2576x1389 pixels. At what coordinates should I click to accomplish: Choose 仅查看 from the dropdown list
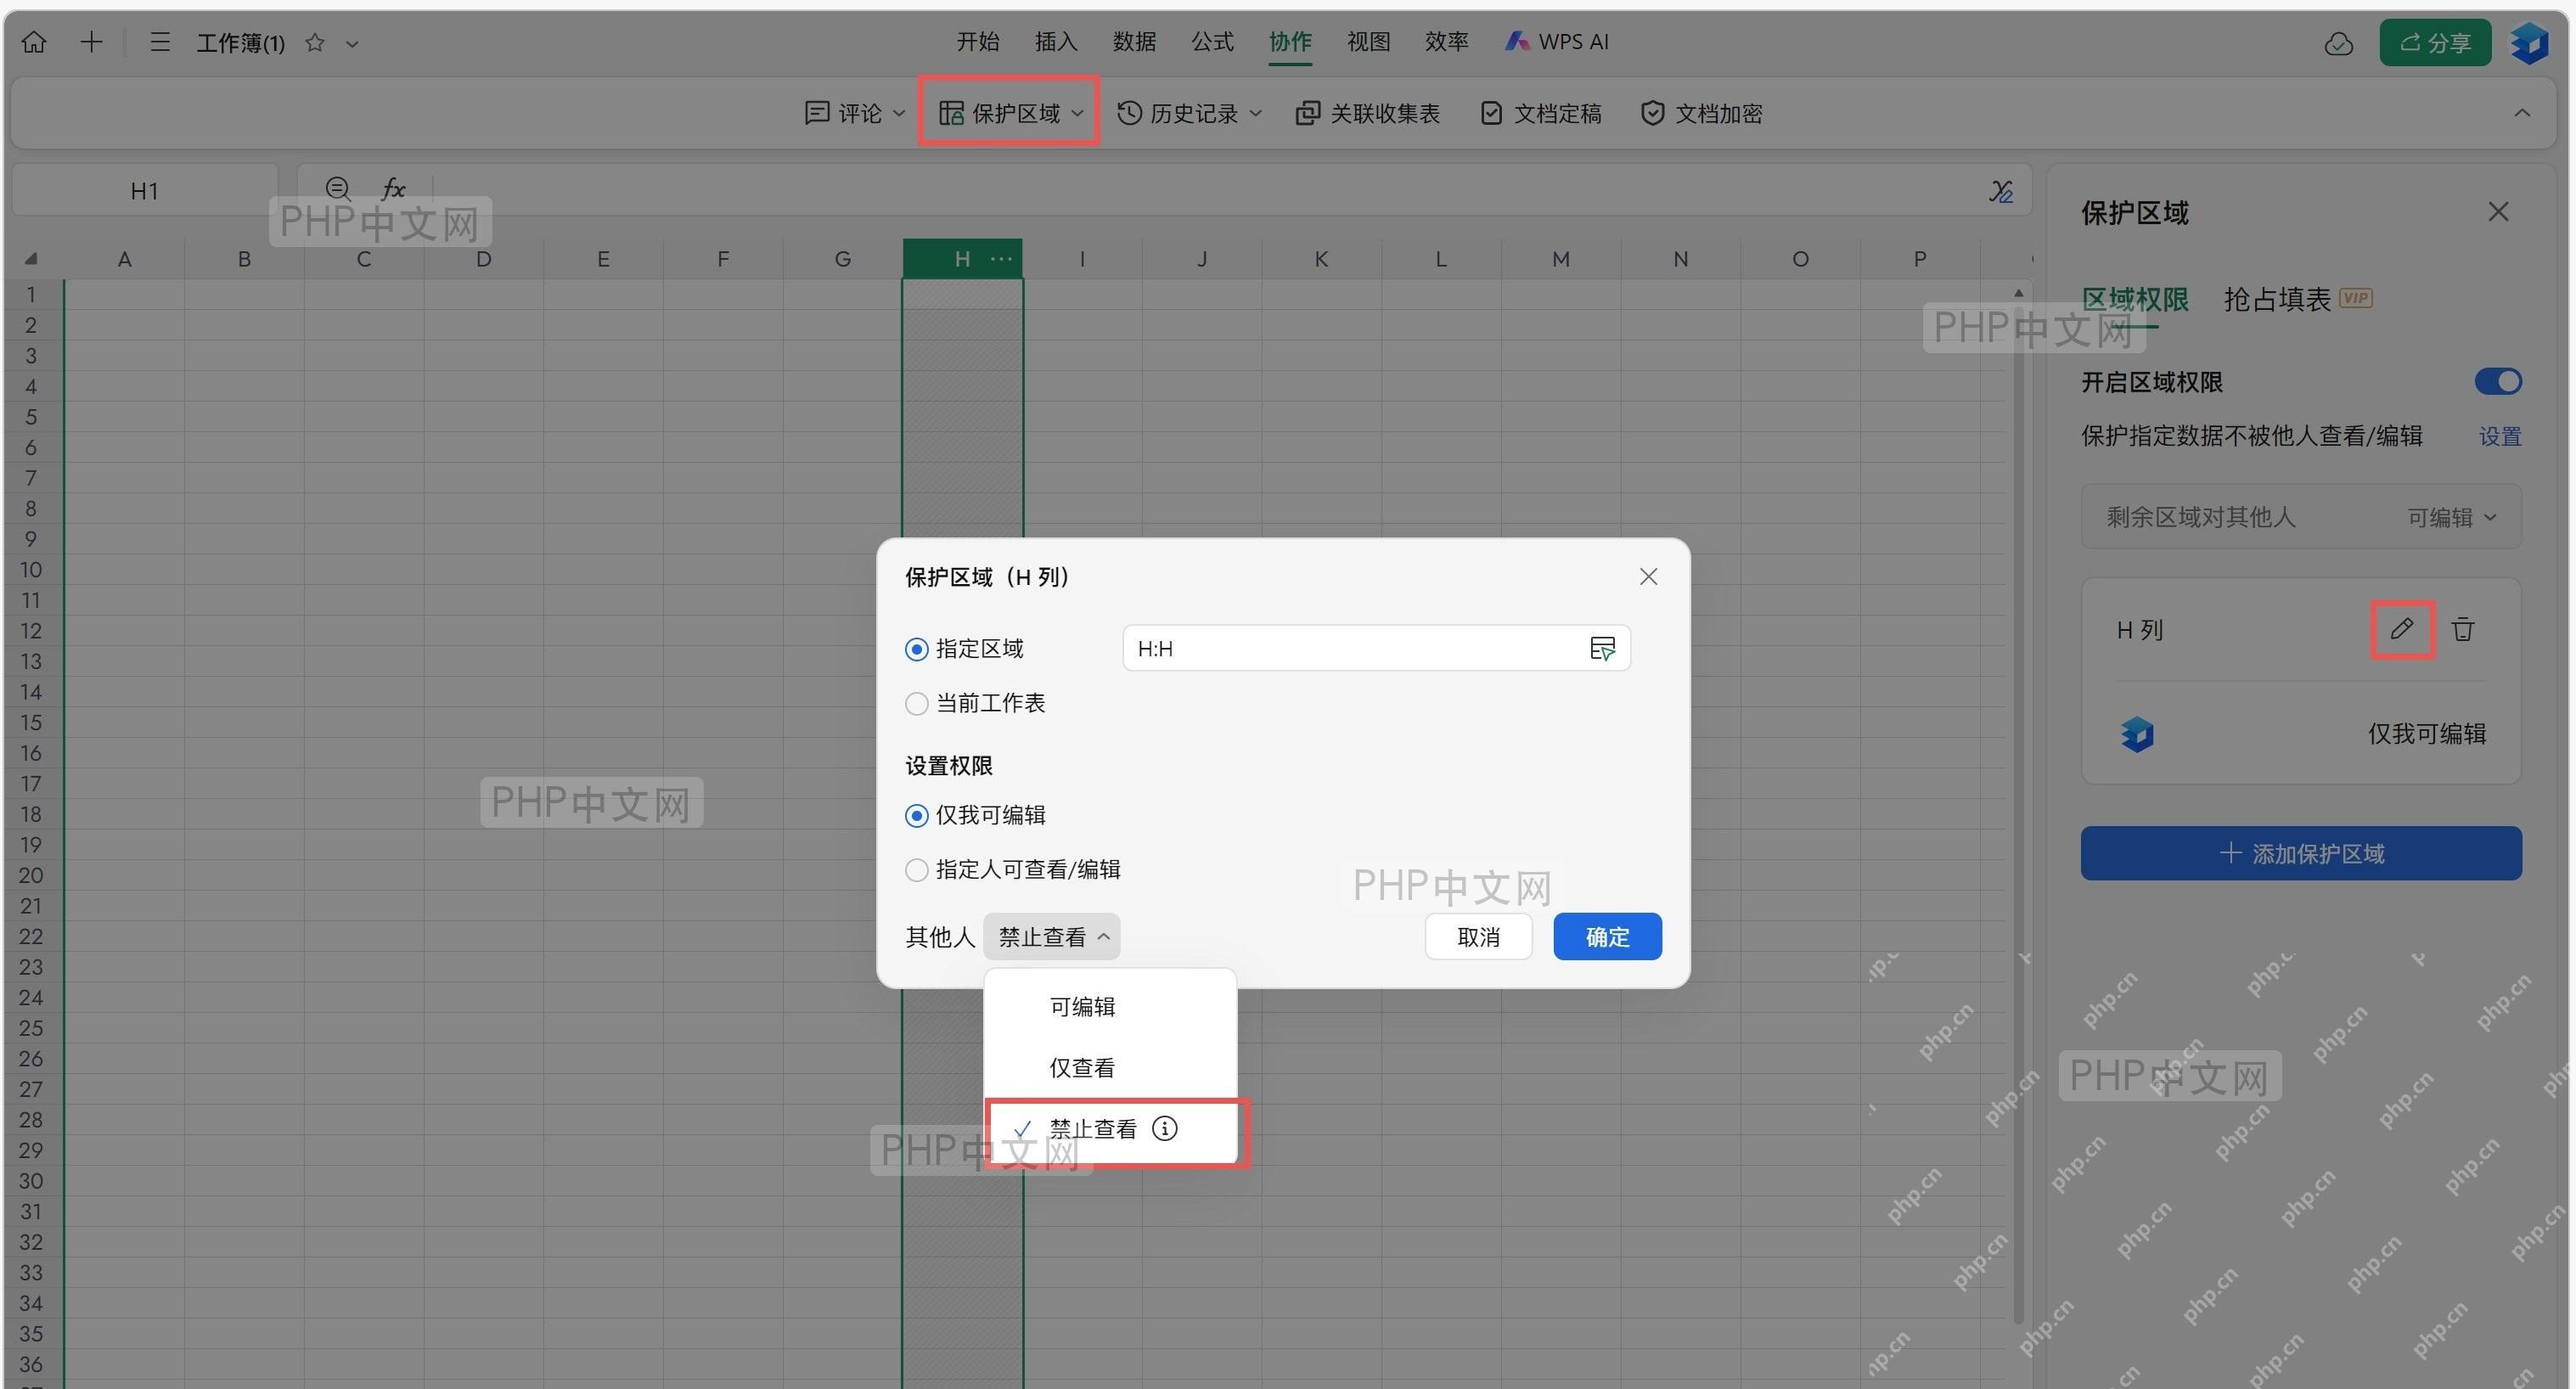[1110, 1067]
